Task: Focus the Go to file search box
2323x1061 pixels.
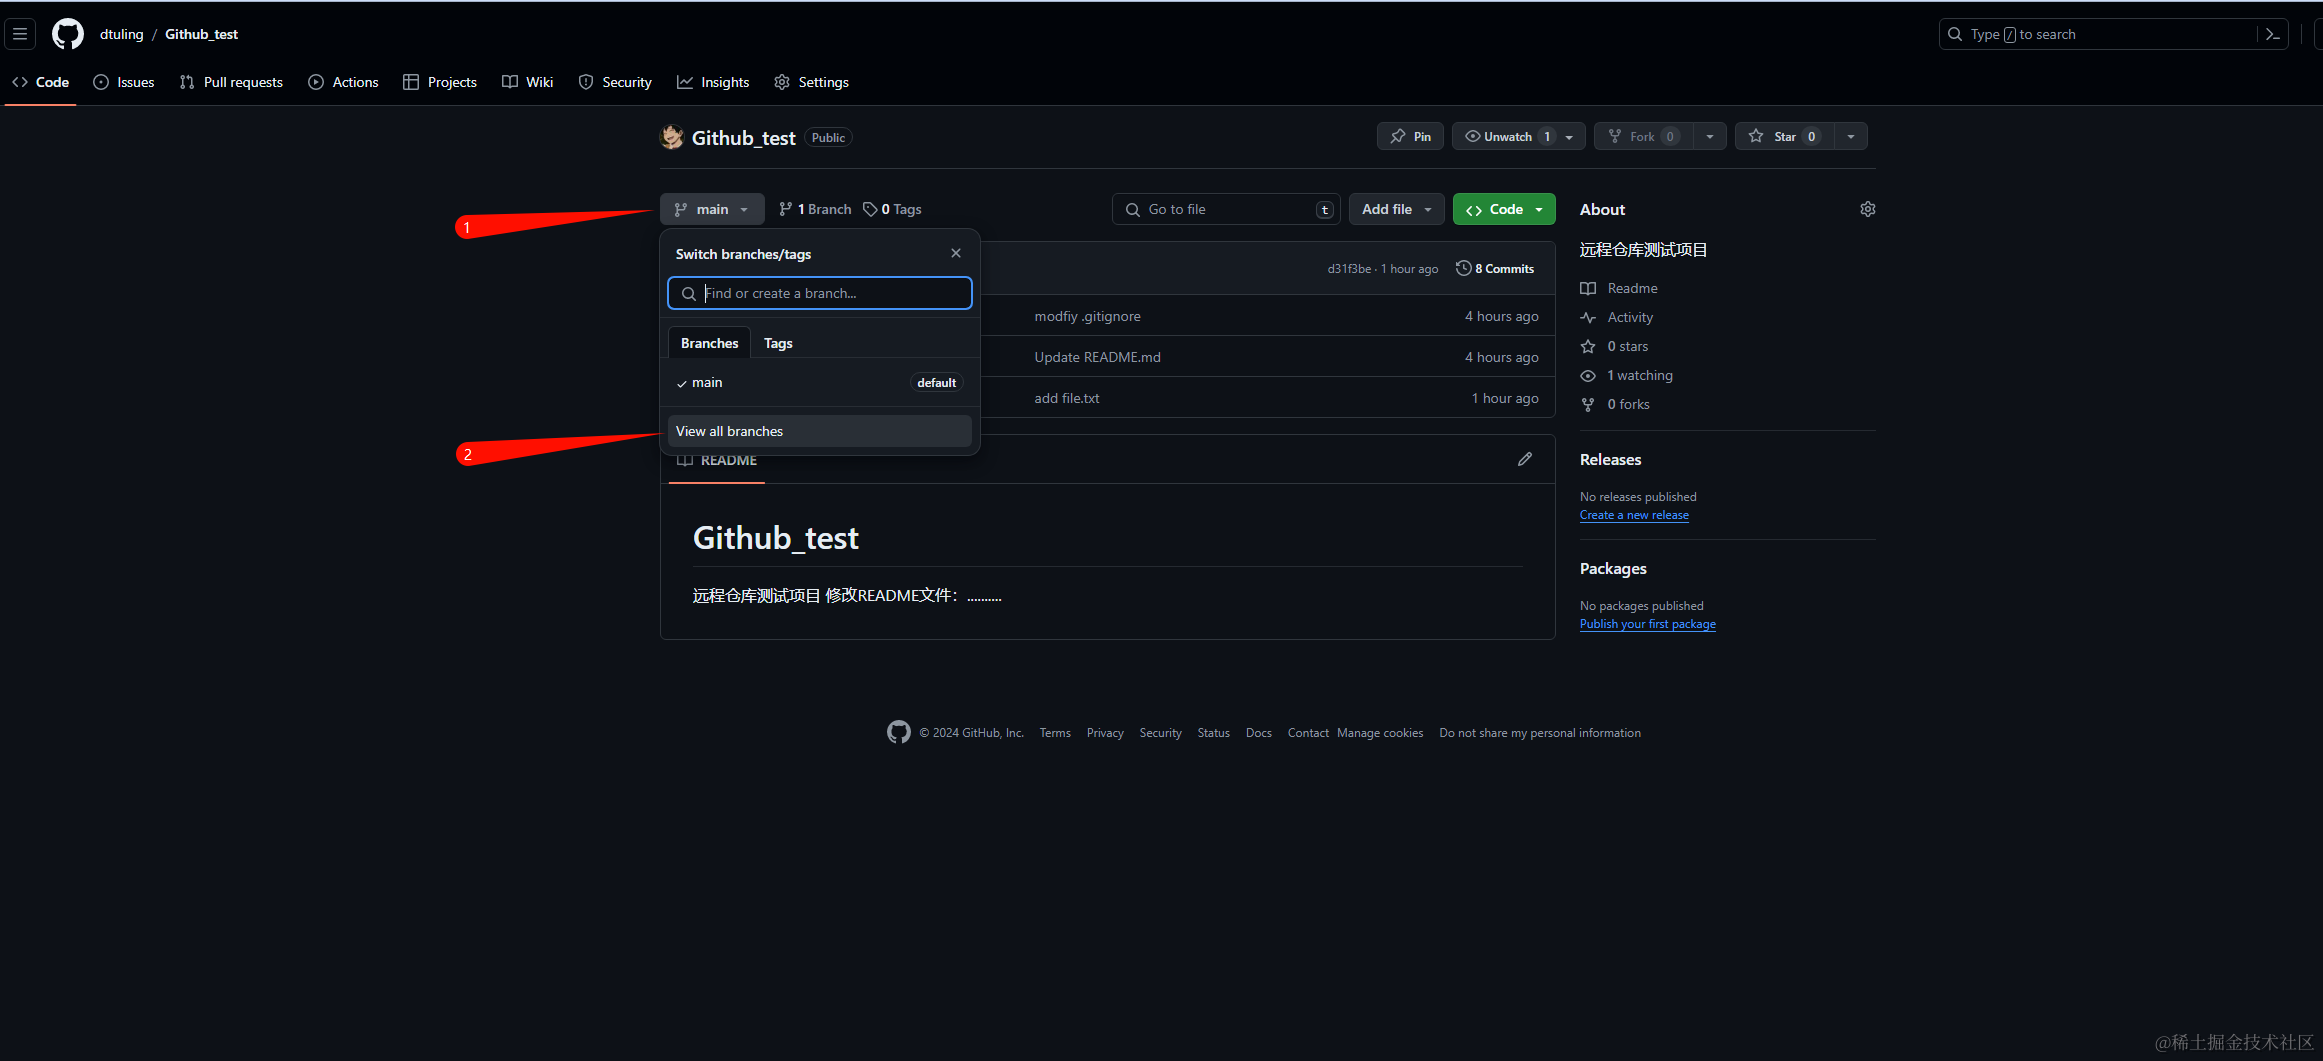Action: 1226,209
